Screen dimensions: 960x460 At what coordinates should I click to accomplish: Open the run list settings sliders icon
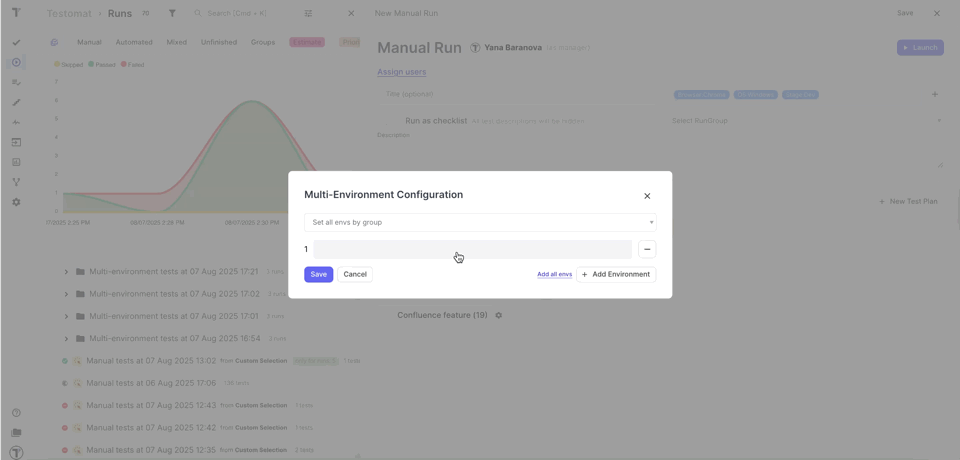308,14
